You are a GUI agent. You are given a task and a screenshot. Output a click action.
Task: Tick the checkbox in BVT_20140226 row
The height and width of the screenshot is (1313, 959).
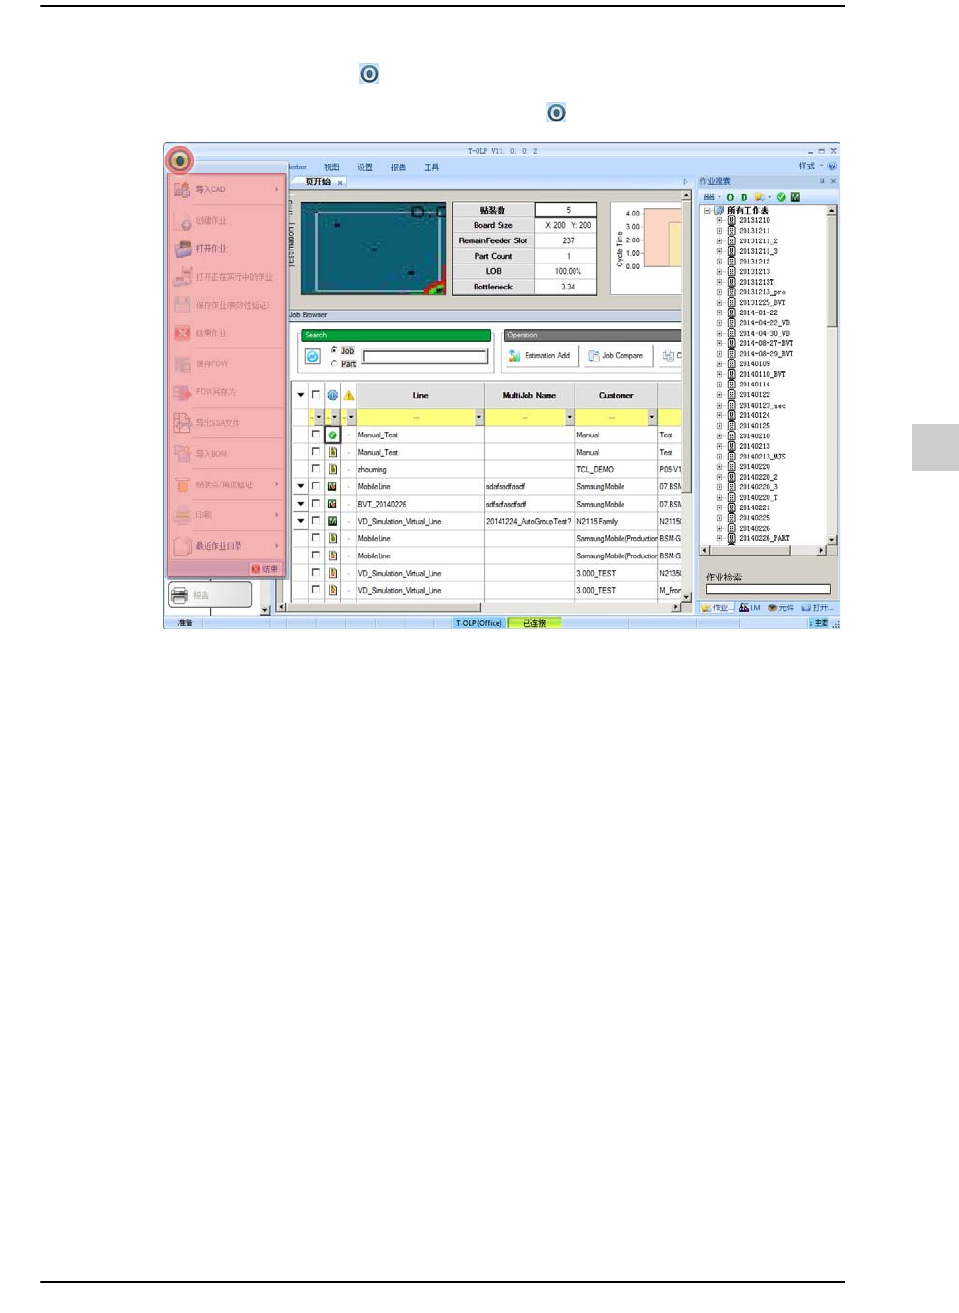[316, 504]
